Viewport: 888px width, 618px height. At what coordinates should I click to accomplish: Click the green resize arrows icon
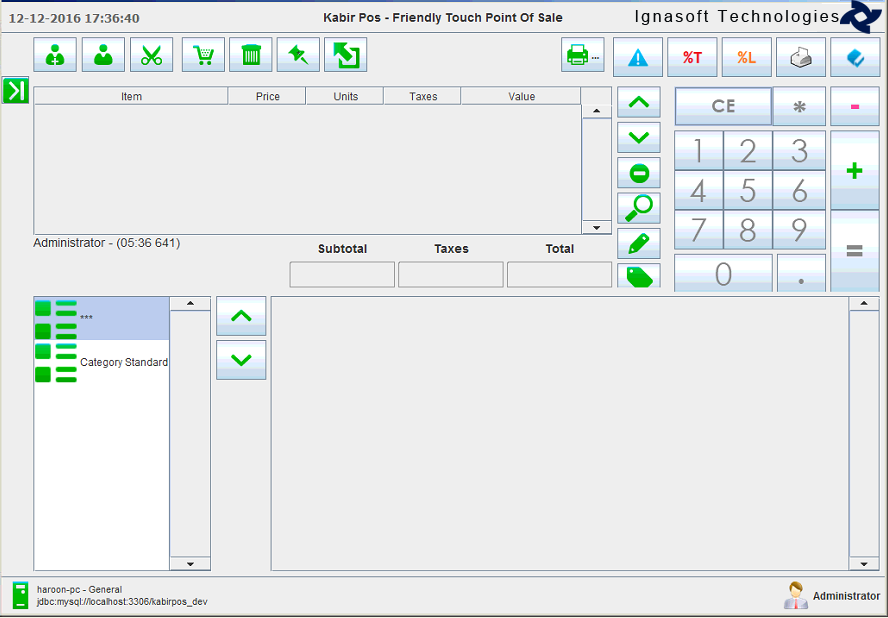(345, 55)
